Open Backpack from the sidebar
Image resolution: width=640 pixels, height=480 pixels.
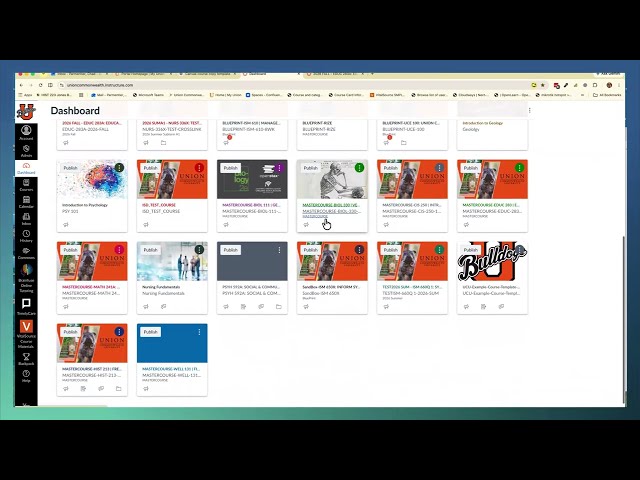(26, 359)
